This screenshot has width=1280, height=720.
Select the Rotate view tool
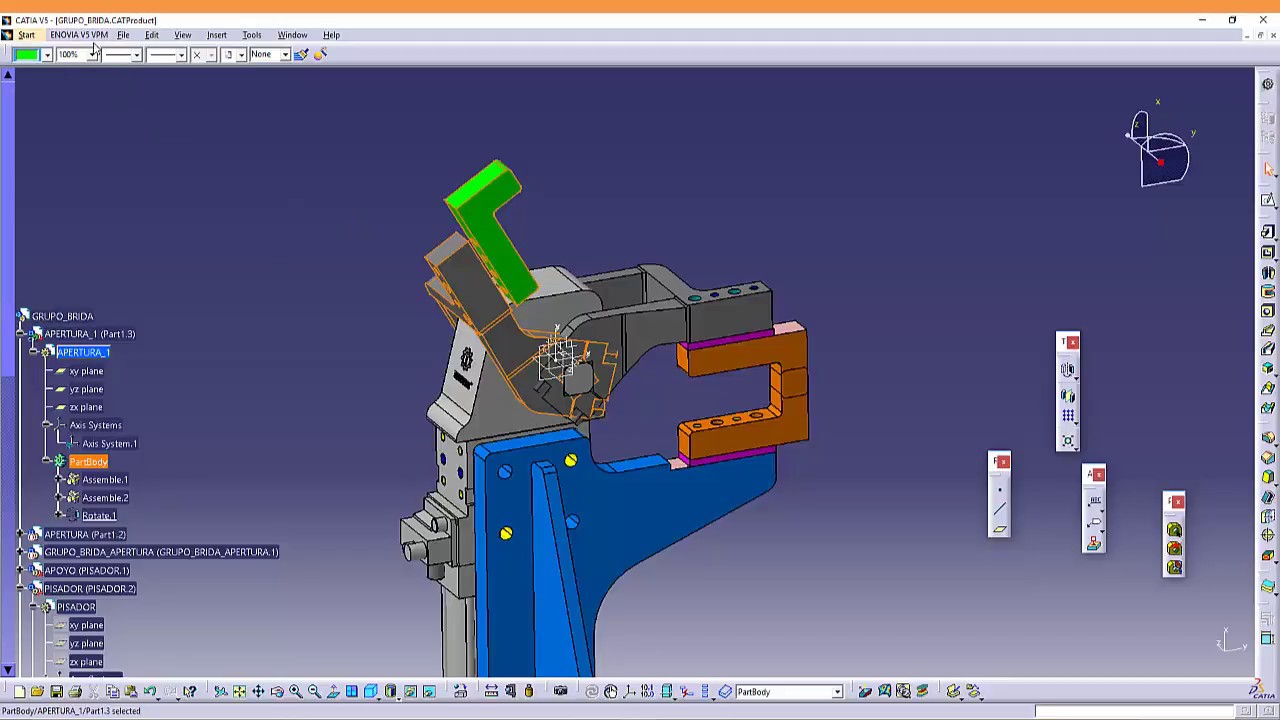[277, 691]
